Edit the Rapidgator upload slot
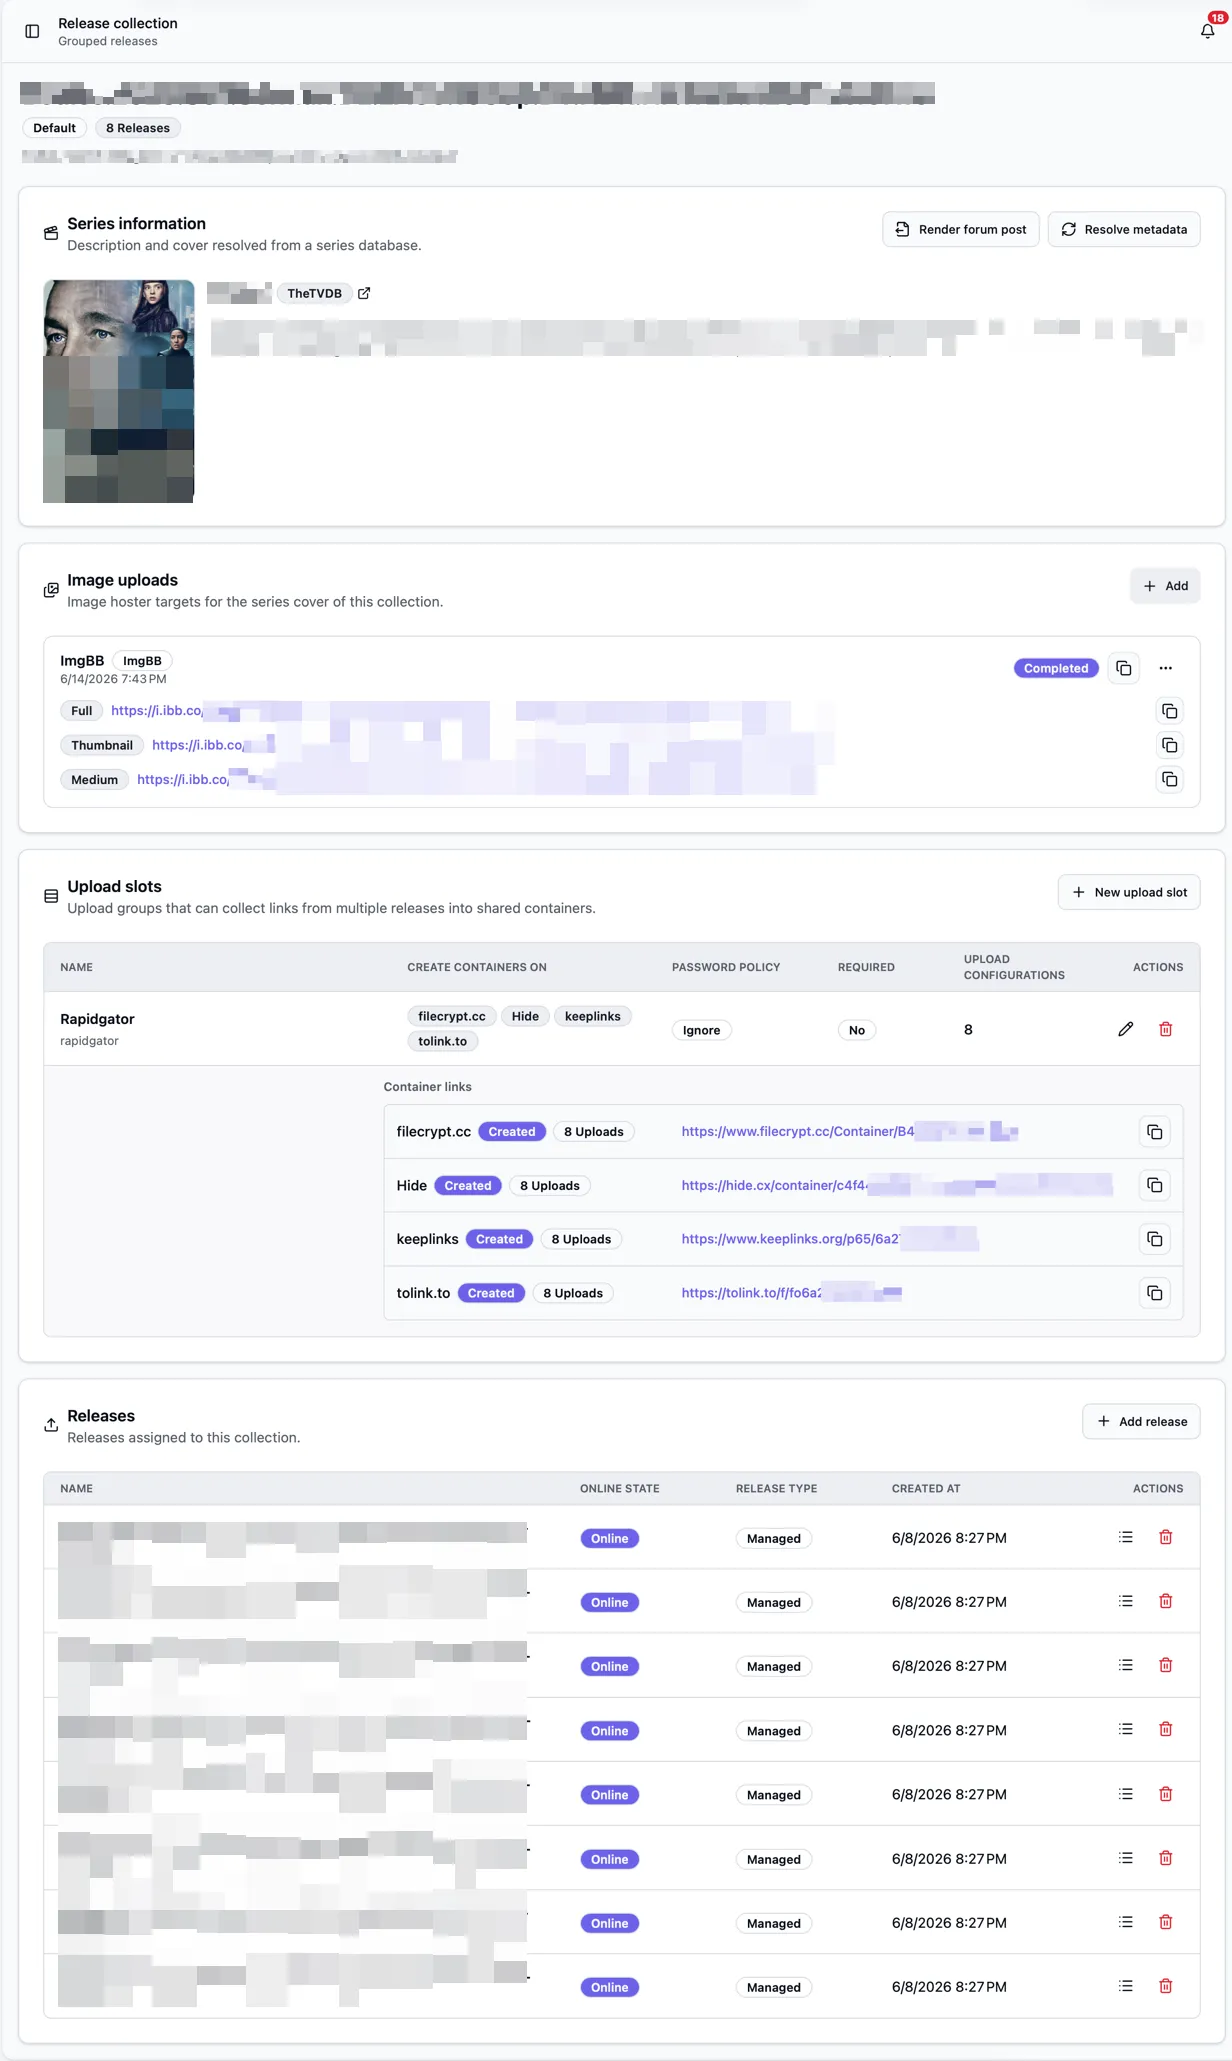1232x2061 pixels. [1126, 1029]
